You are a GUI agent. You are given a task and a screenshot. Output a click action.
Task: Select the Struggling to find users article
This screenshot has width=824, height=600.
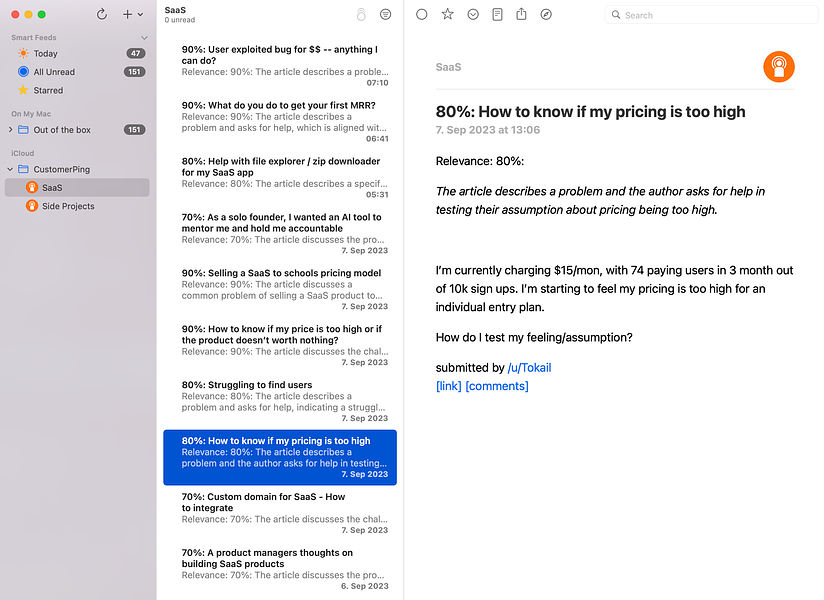[x=280, y=401]
